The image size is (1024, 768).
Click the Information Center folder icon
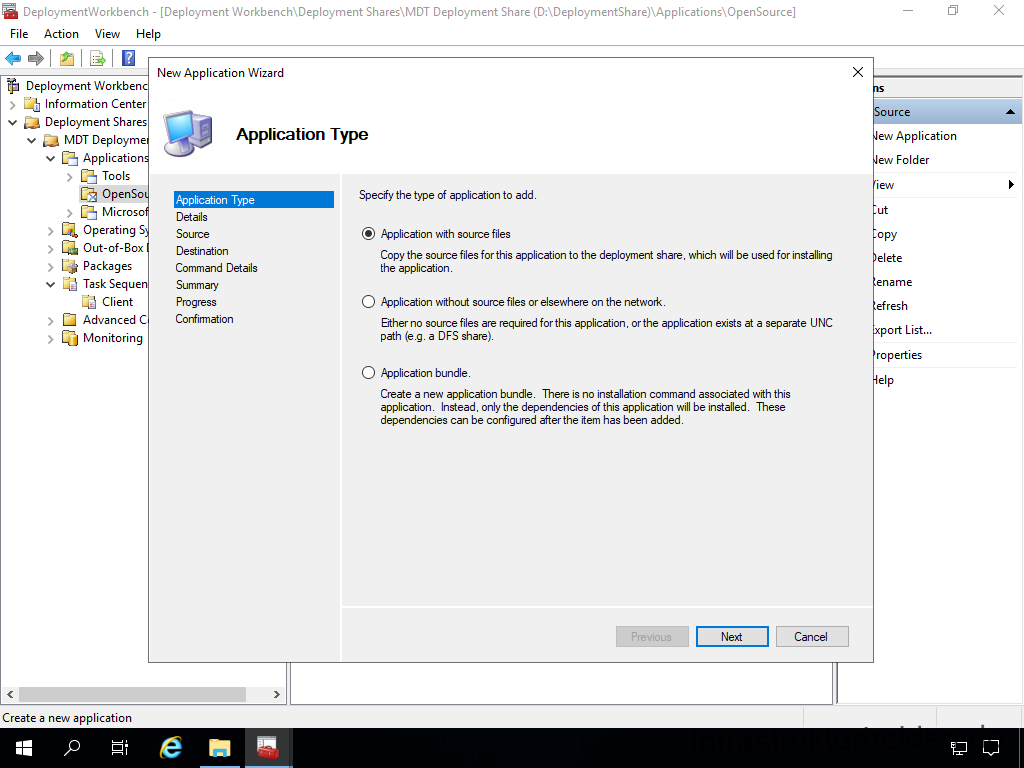pyautogui.click(x=32, y=104)
